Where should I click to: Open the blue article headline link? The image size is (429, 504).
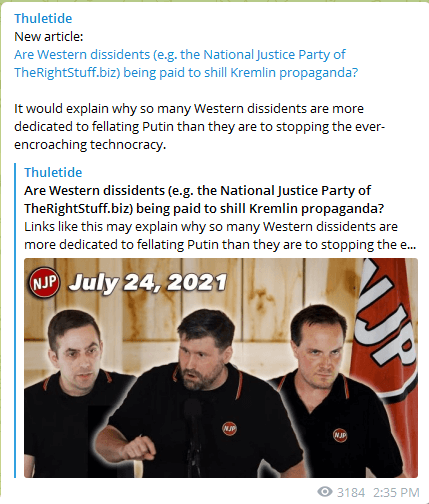click(186, 63)
